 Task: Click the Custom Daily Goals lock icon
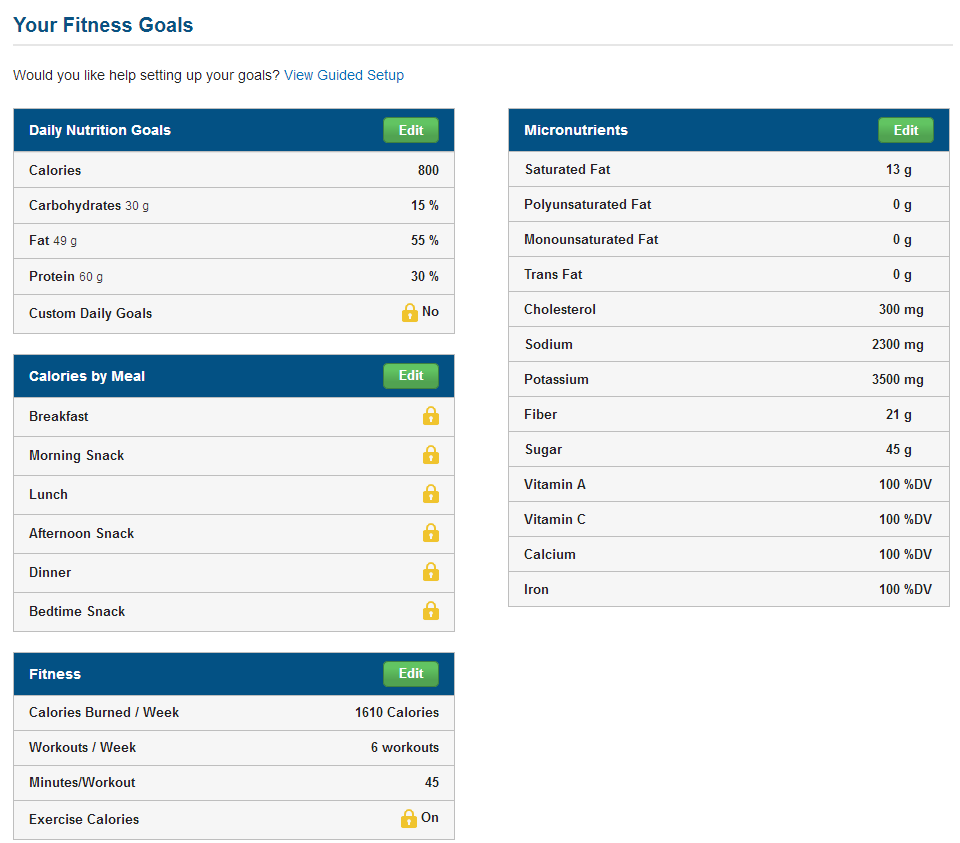(410, 313)
